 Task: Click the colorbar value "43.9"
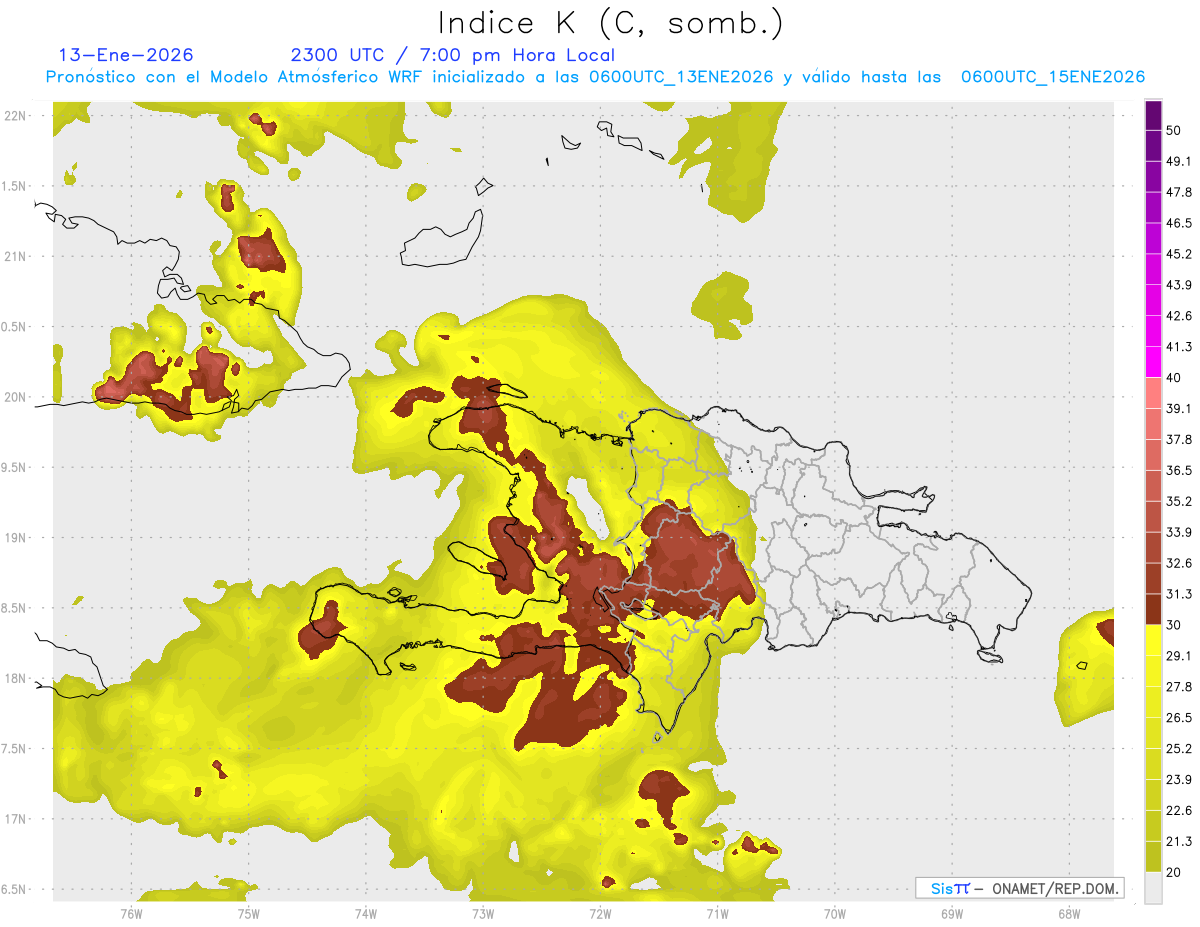(1179, 285)
